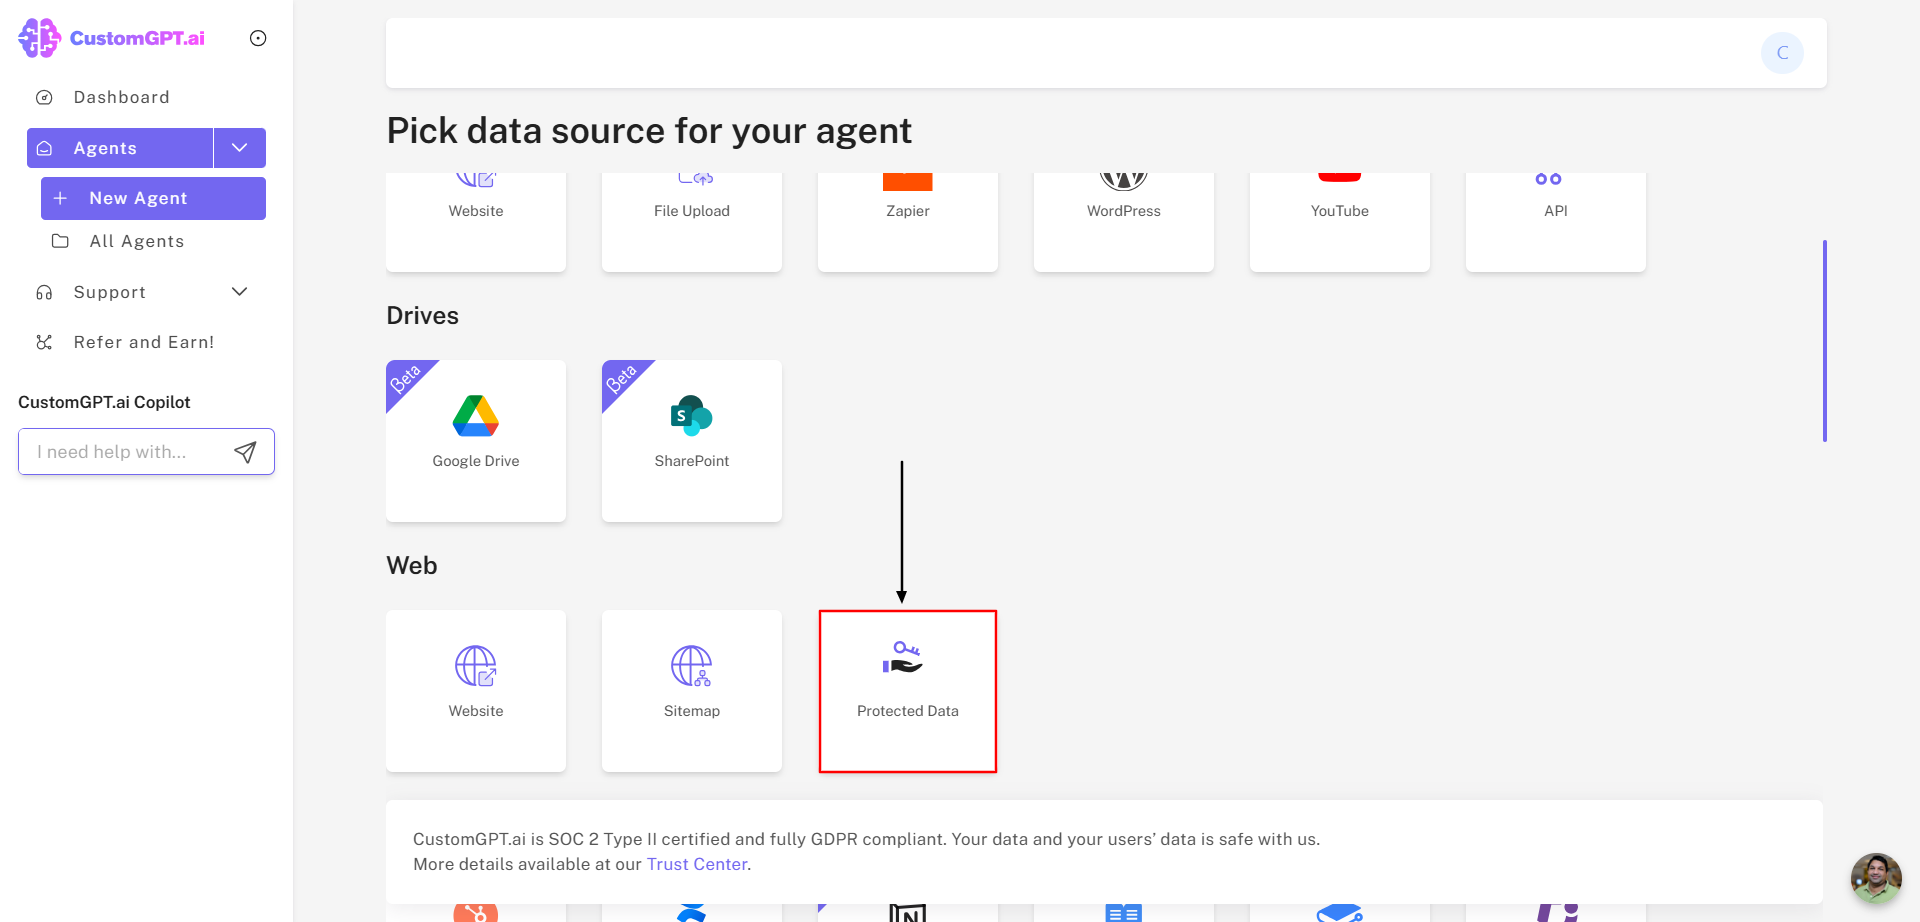Select the Sitemap web source
1920x922 pixels.
[x=692, y=691]
